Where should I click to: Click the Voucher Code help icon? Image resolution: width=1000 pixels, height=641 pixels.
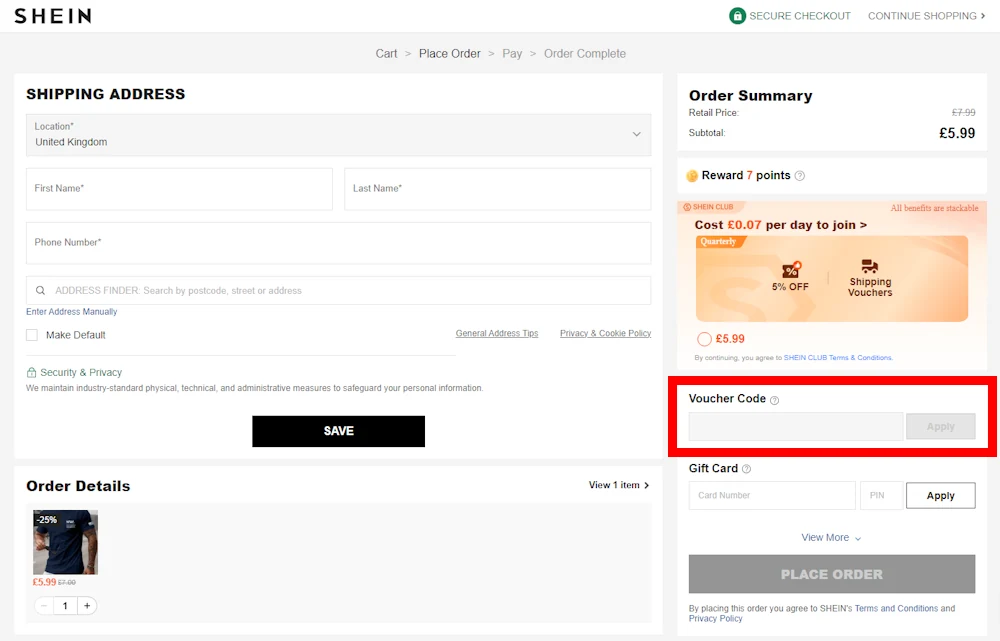(774, 401)
